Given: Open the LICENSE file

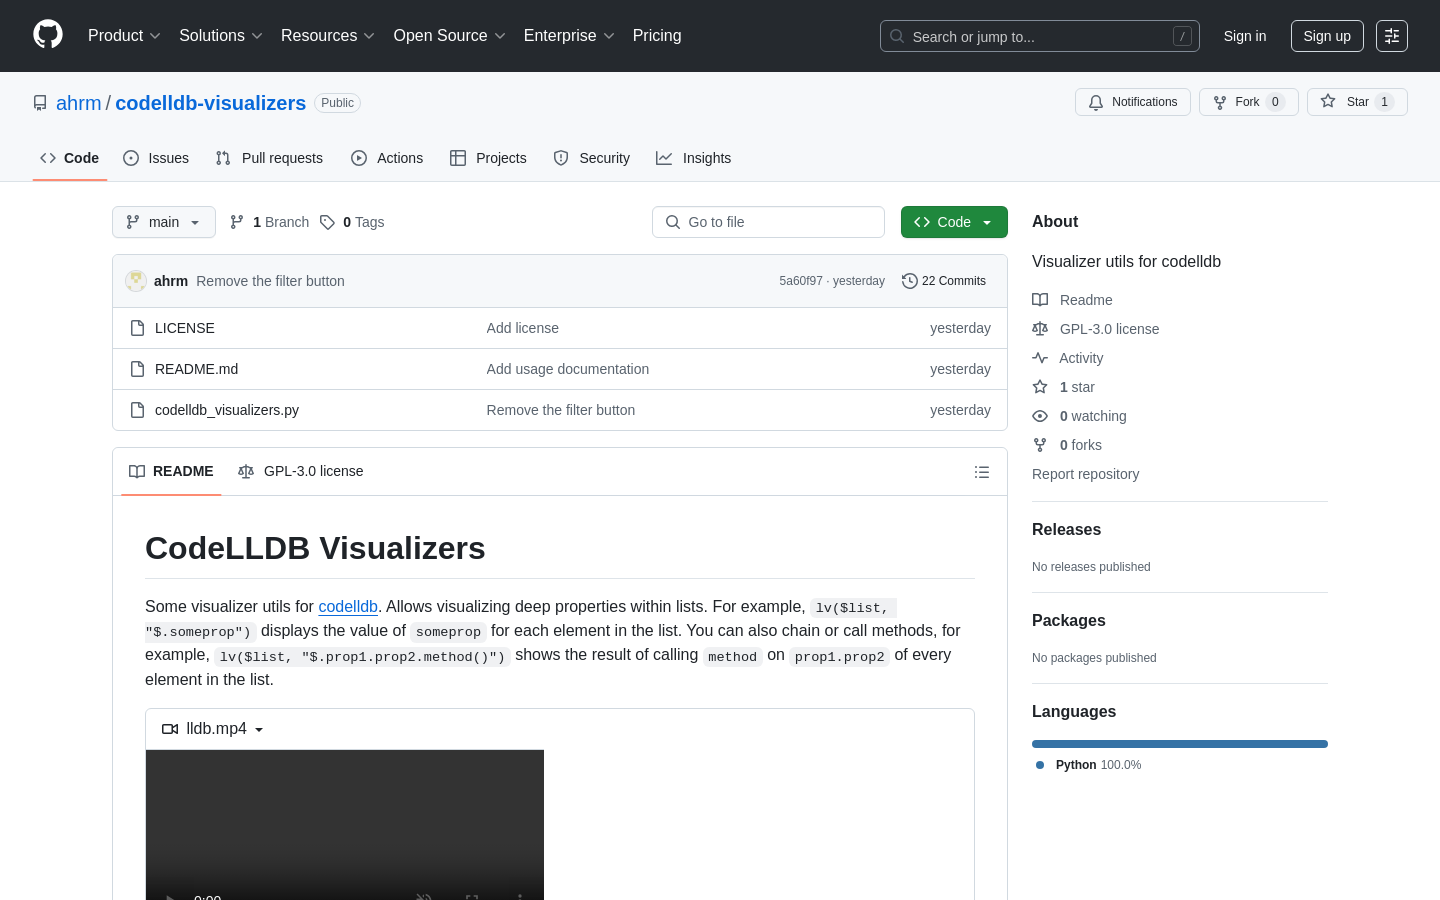Looking at the screenshot, I should (185, 328).
